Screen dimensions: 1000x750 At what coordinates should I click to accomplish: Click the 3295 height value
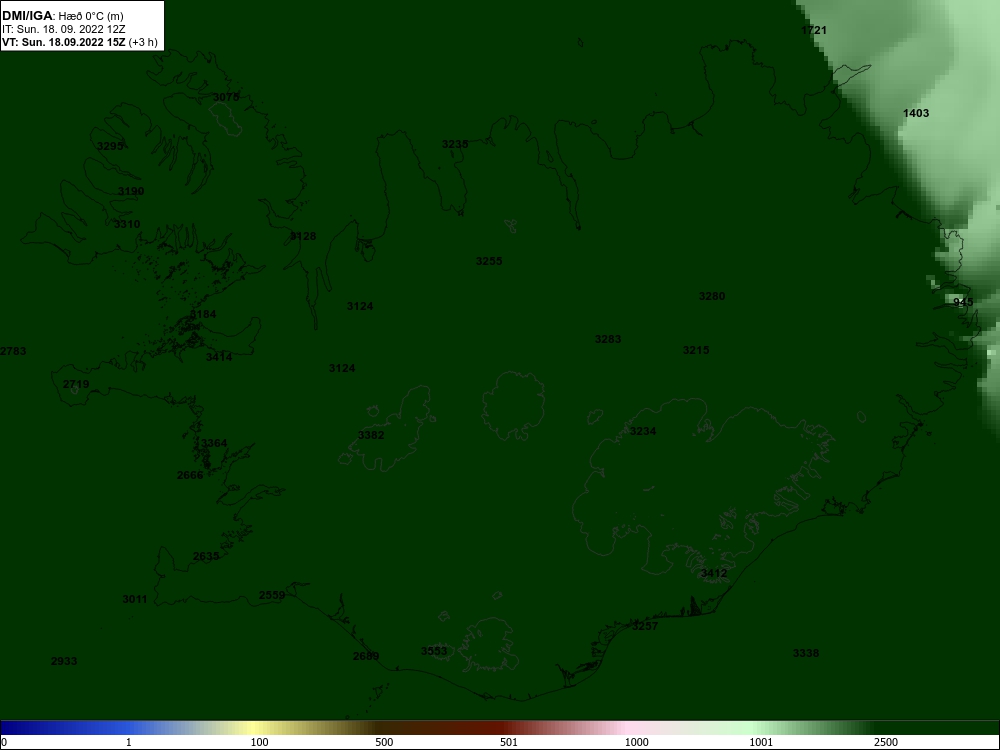(110, 146)
